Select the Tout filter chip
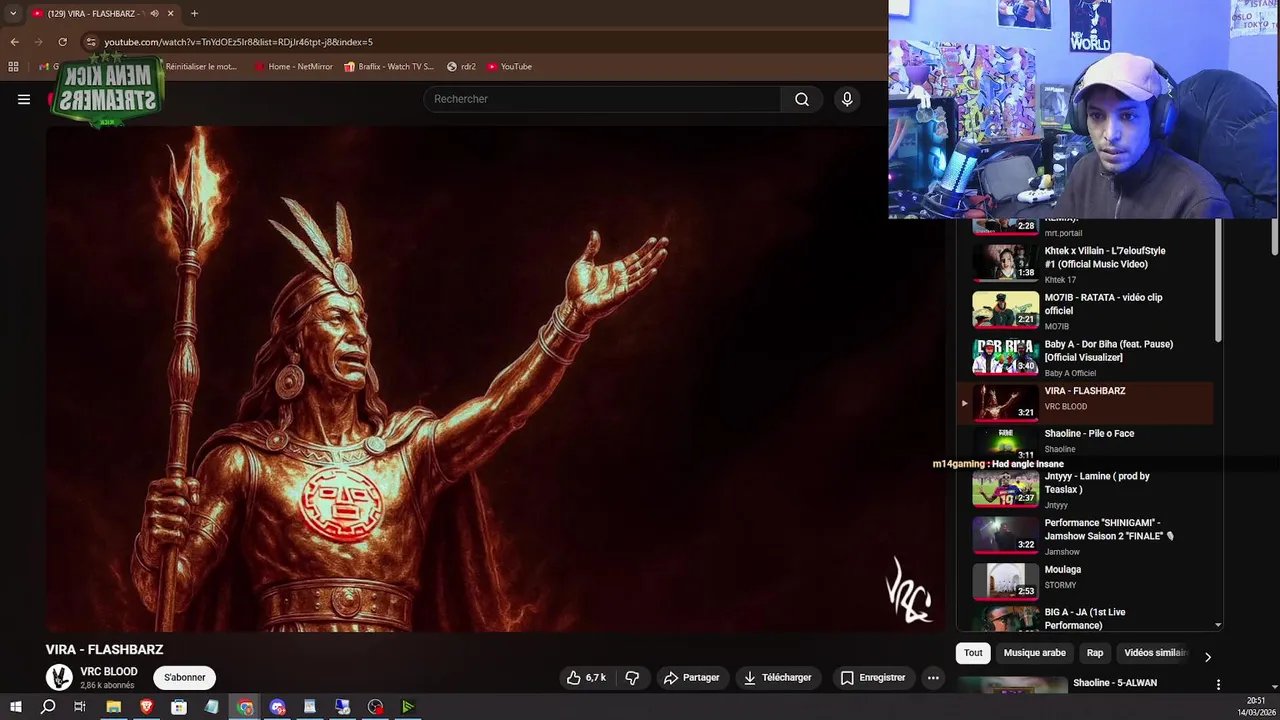The width and height of the screenshot is (1280, 720). tap(973, 653)
